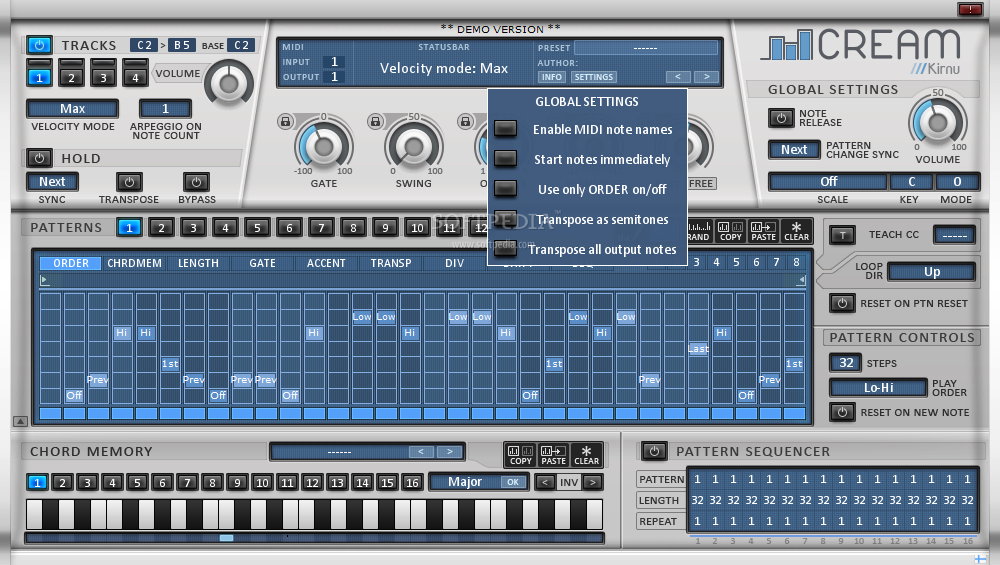Toggle the Tracks power button
This screenshot has height=565, width=1000.
40,45
